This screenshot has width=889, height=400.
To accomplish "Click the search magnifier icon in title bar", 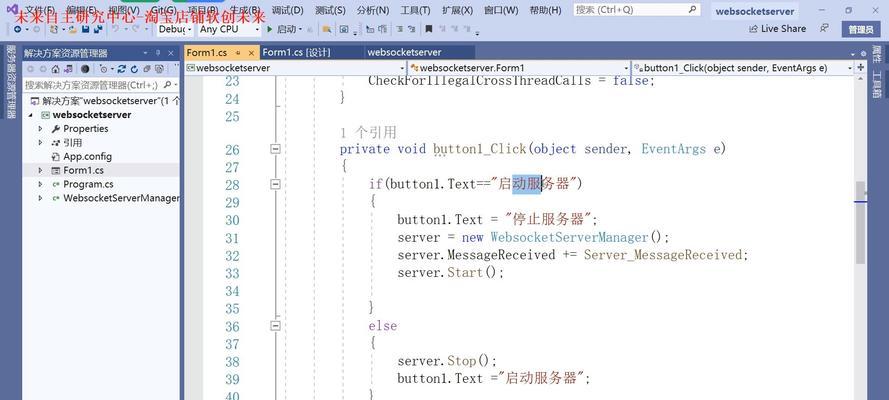I will point(693,10).
